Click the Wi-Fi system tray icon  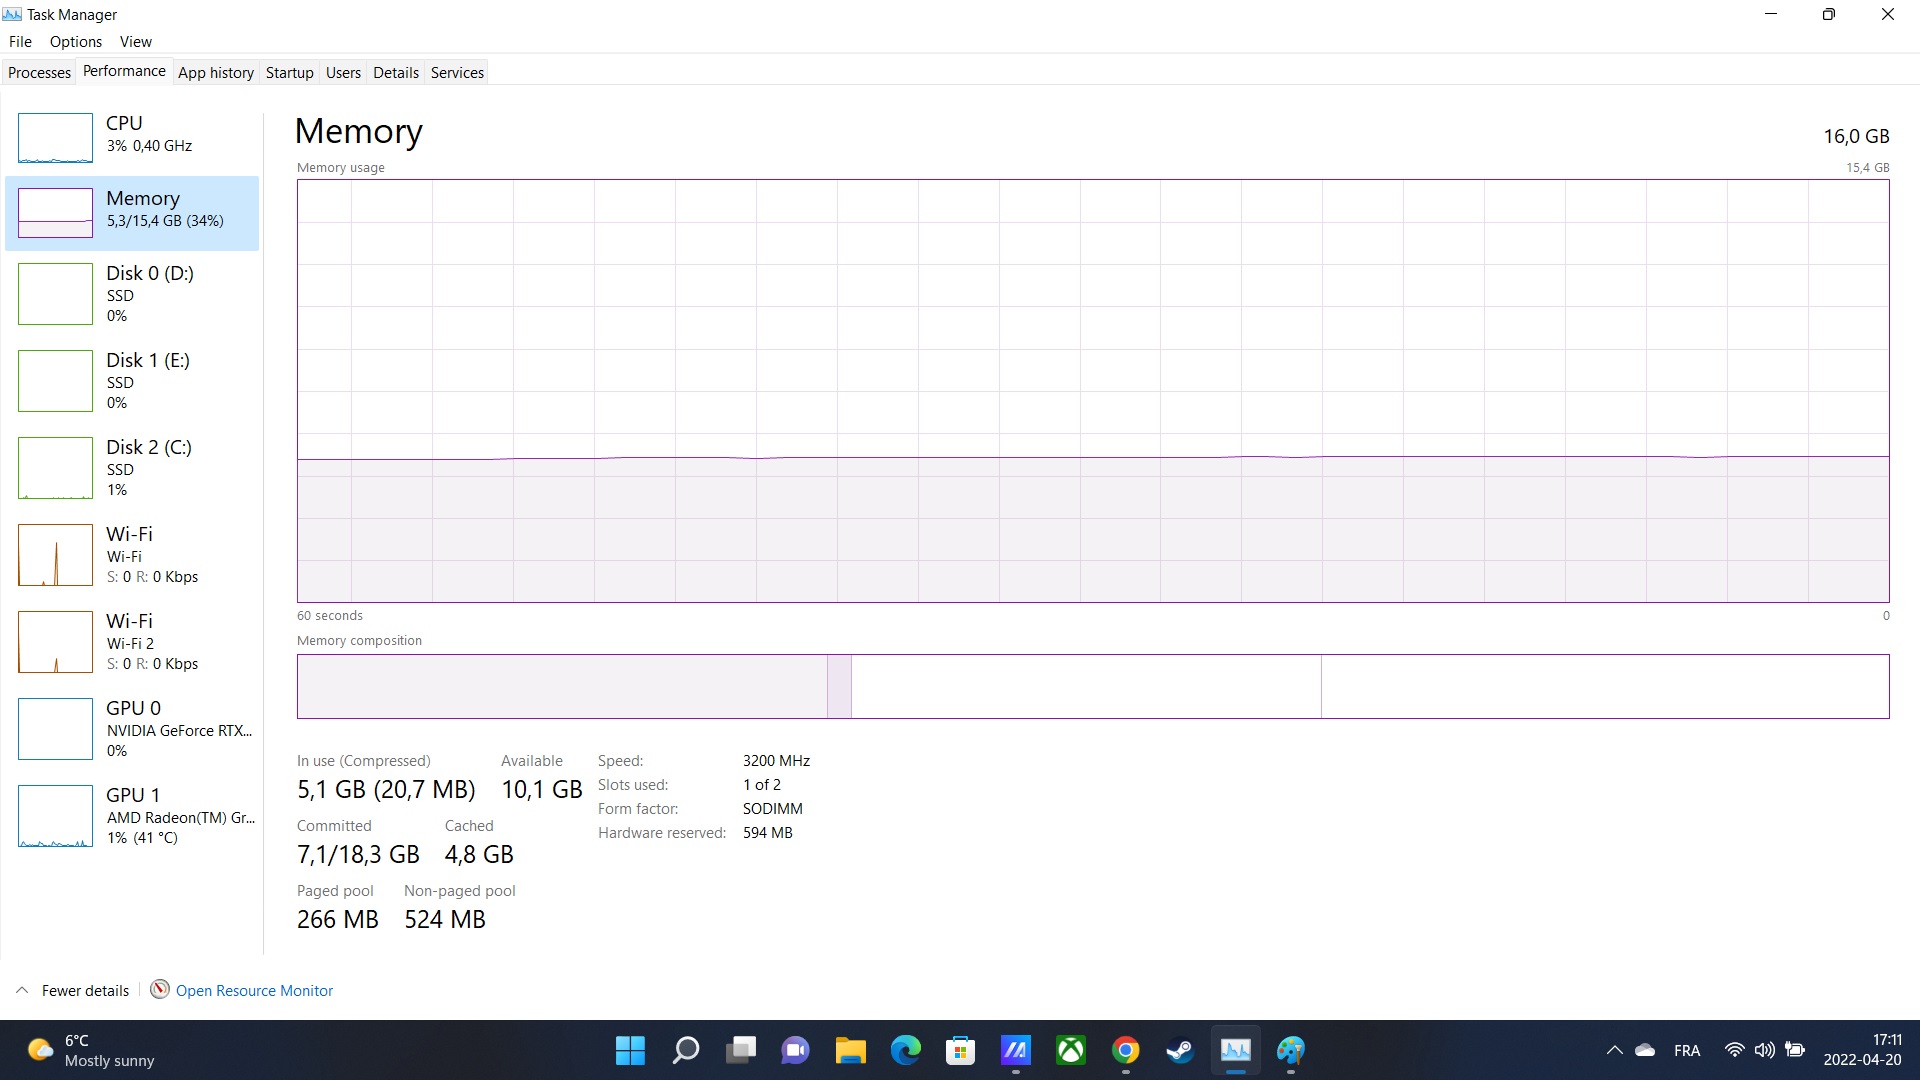pyautogui.click(x=1734, y=1050)
